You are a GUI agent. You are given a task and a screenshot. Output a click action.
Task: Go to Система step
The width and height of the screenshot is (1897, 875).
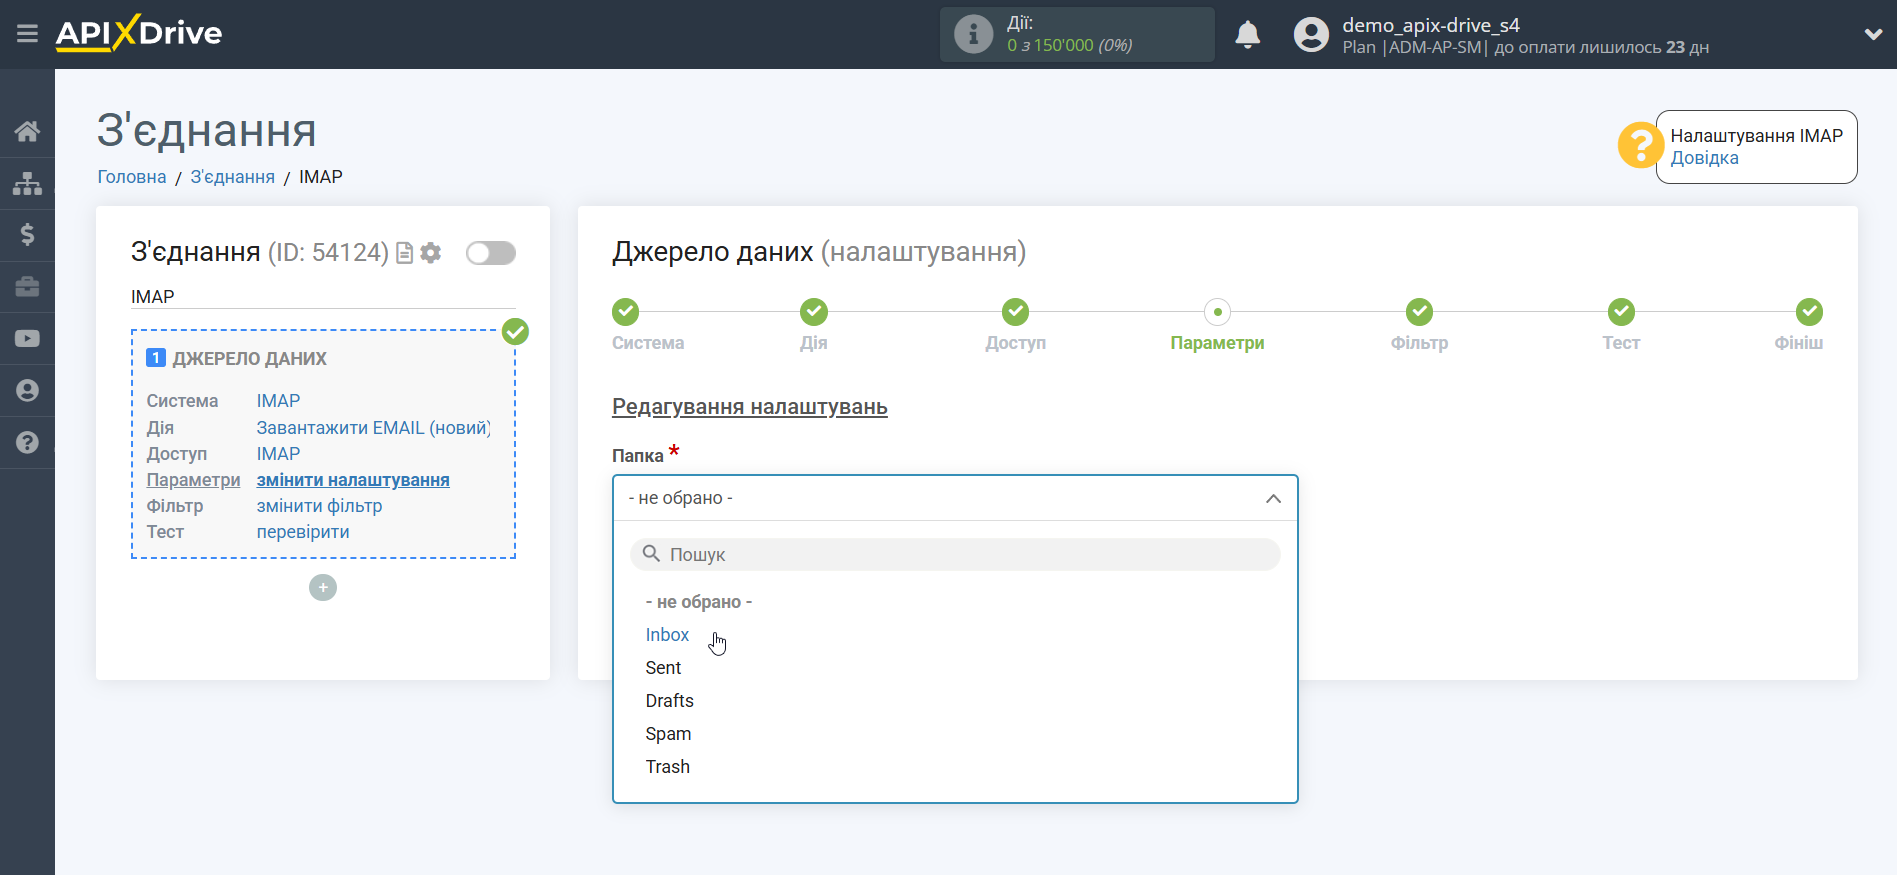(626, 312)
